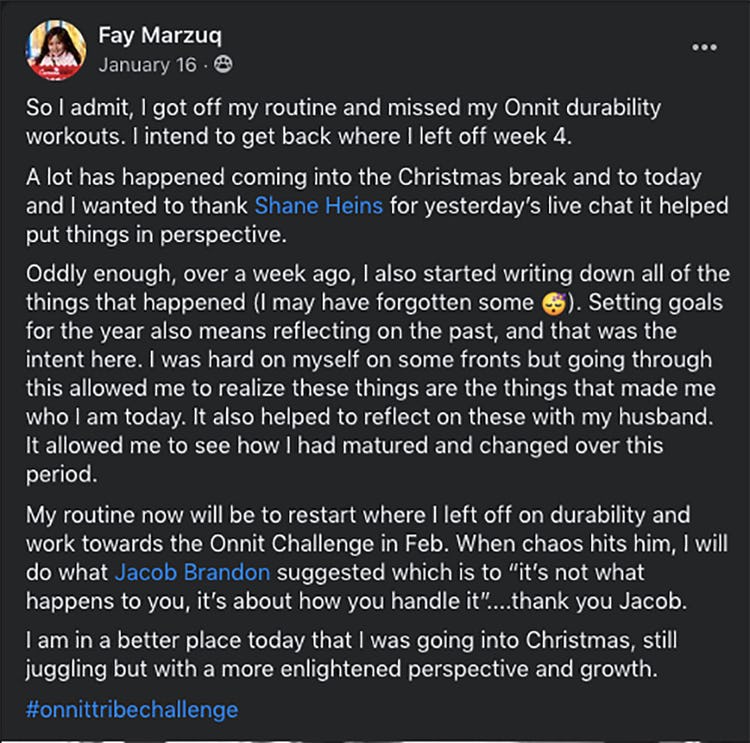Image resolution: width=750 pixels, height=743 pixels.
Task: Open Fay Marzuq's profile name link
Action: 160,37
